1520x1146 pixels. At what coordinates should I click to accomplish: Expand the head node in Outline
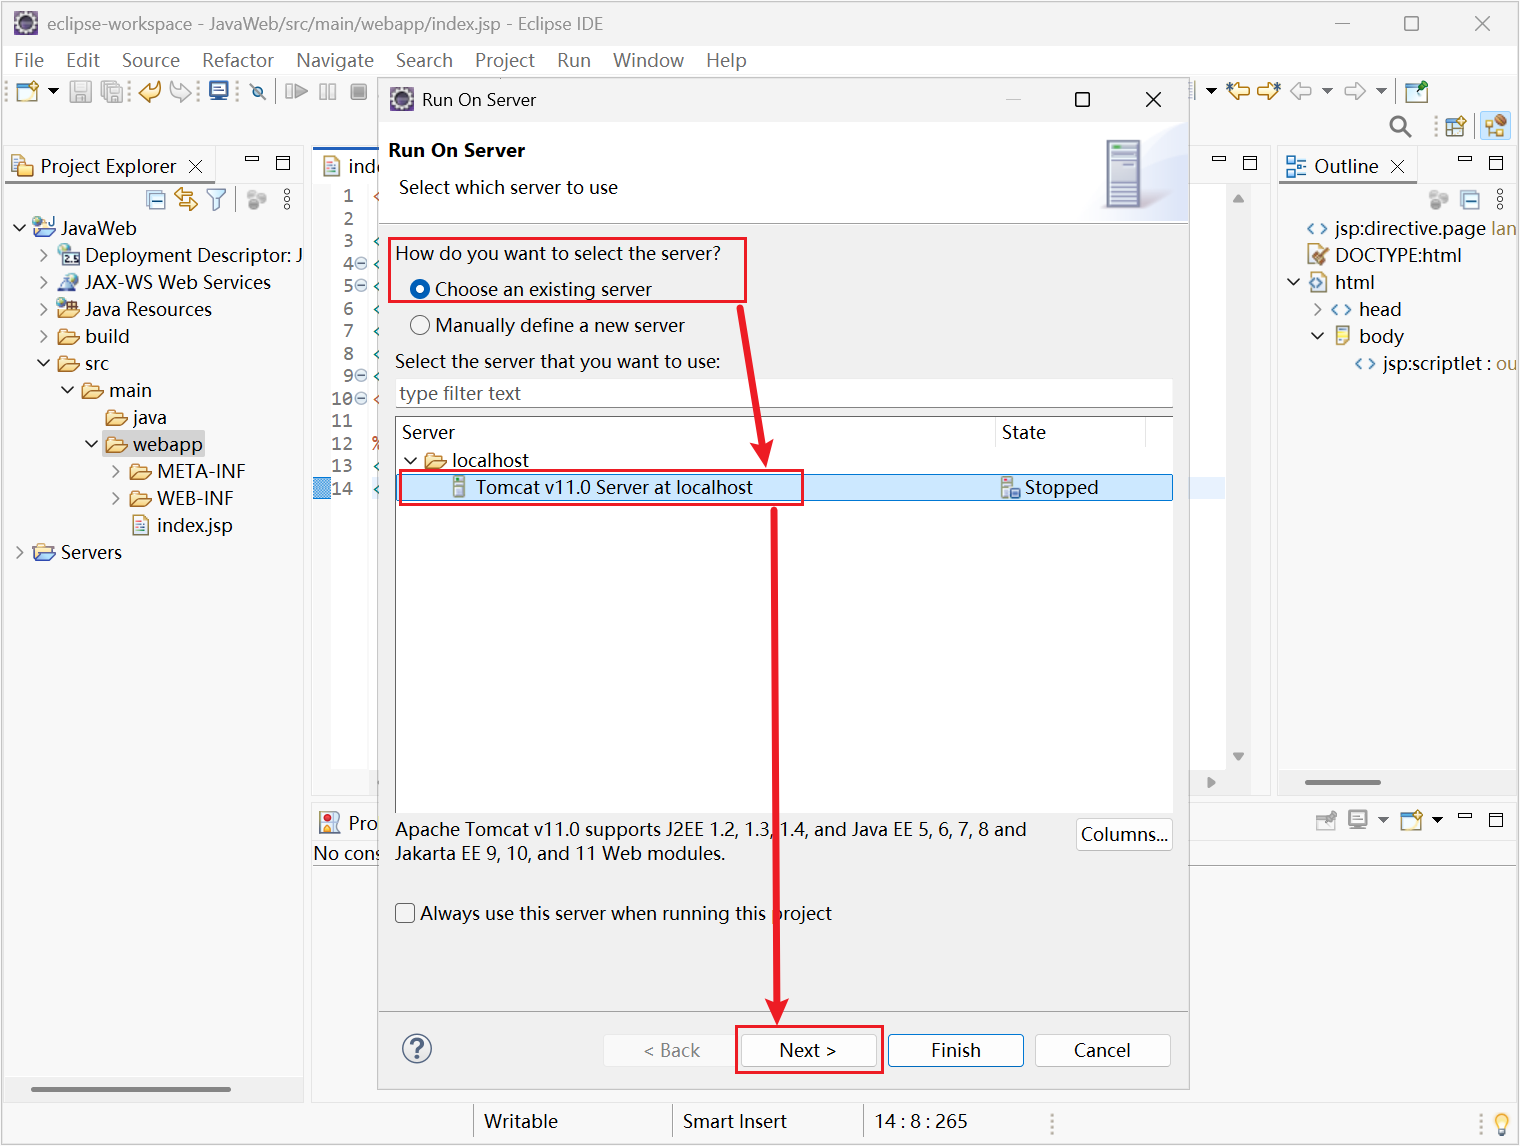[1317, 309]
